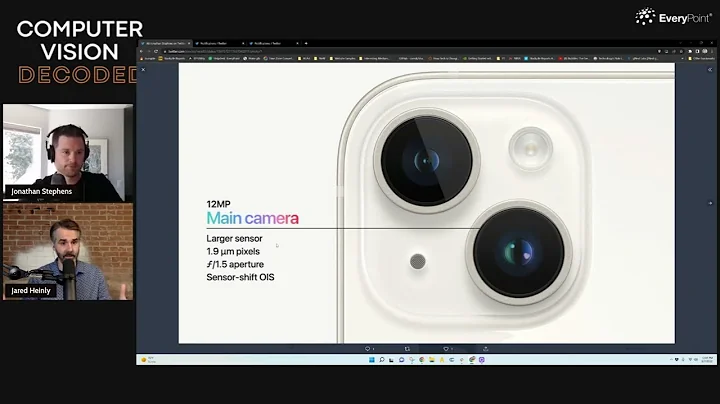Click the Main camera image
Screen dimensions: 720x404
pyautogui.click(x=427, y=203)
